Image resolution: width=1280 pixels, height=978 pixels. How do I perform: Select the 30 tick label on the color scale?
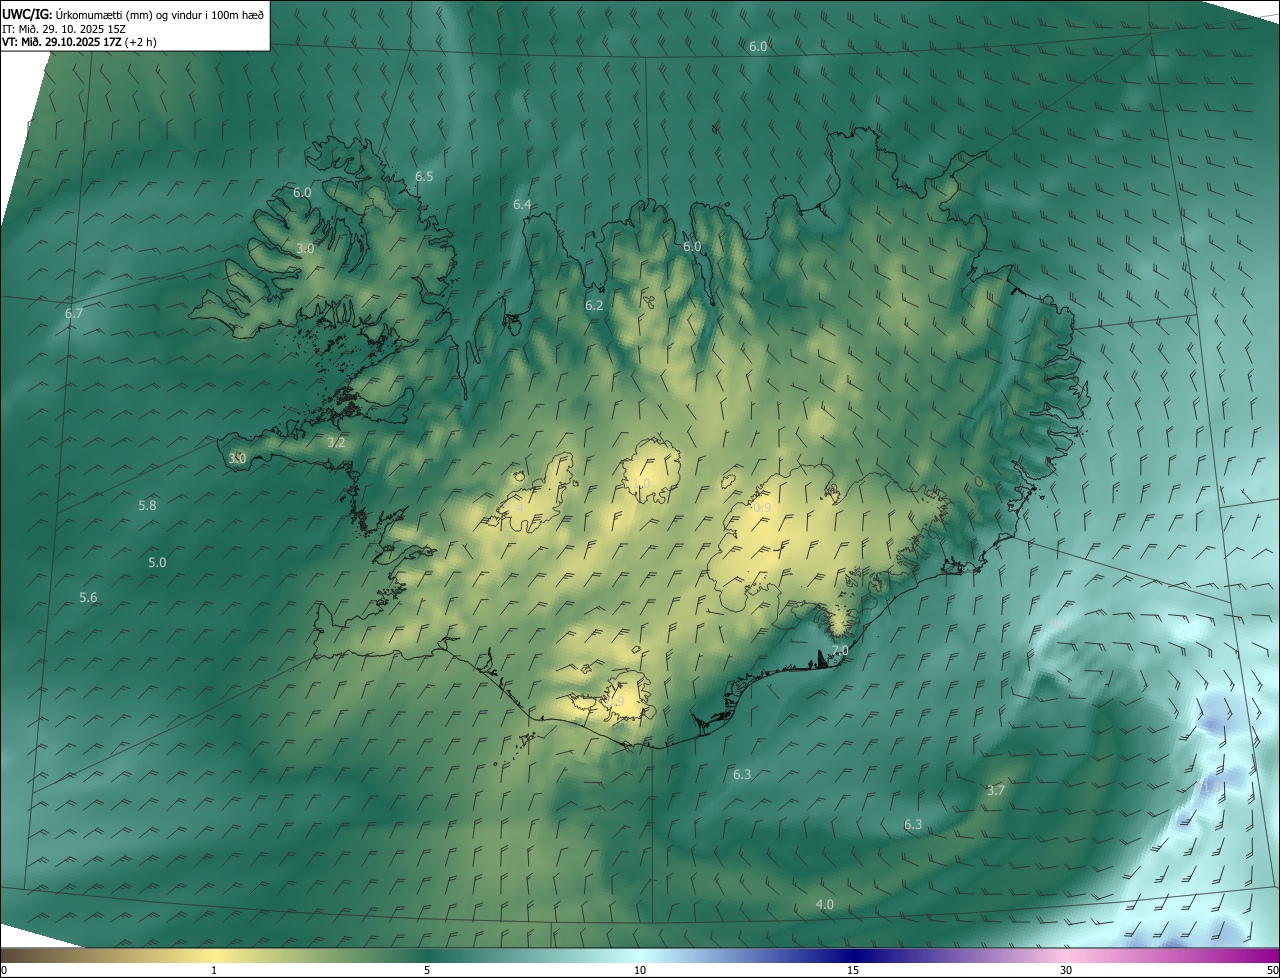(1066, 971)
